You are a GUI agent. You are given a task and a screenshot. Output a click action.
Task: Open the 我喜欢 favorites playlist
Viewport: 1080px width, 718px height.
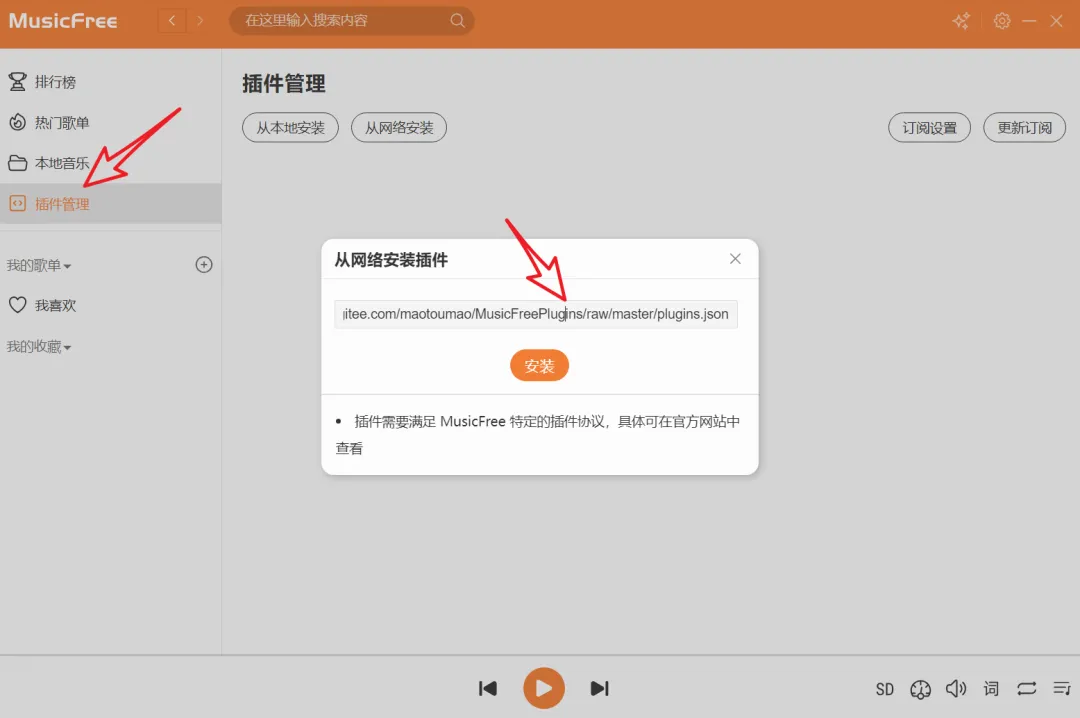click(x=110, y=305)
